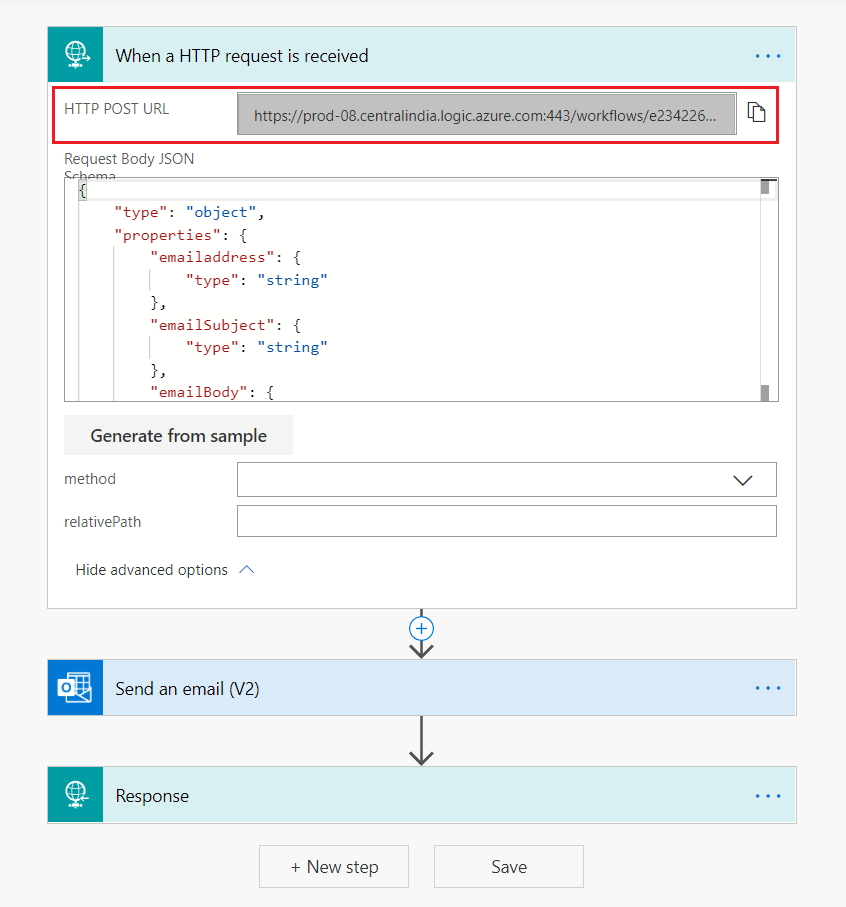Viewport: 846px width, 907px height.
Task: Select the HTTP POST URL text field
Action: (486, 115)
